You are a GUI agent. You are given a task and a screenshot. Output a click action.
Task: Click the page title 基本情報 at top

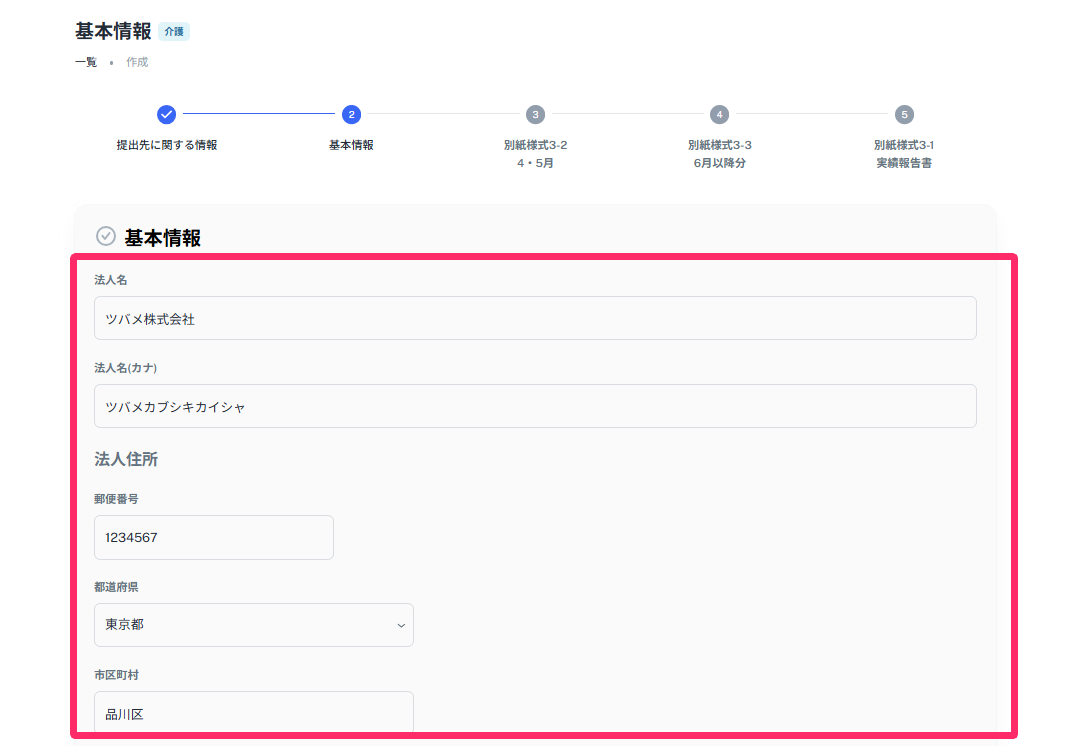tap(113, 31)
